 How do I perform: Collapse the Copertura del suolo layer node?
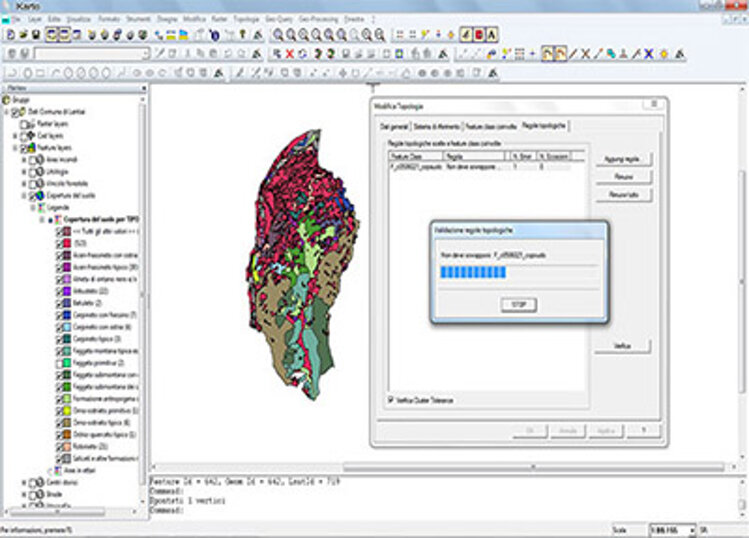pos(23,195)
